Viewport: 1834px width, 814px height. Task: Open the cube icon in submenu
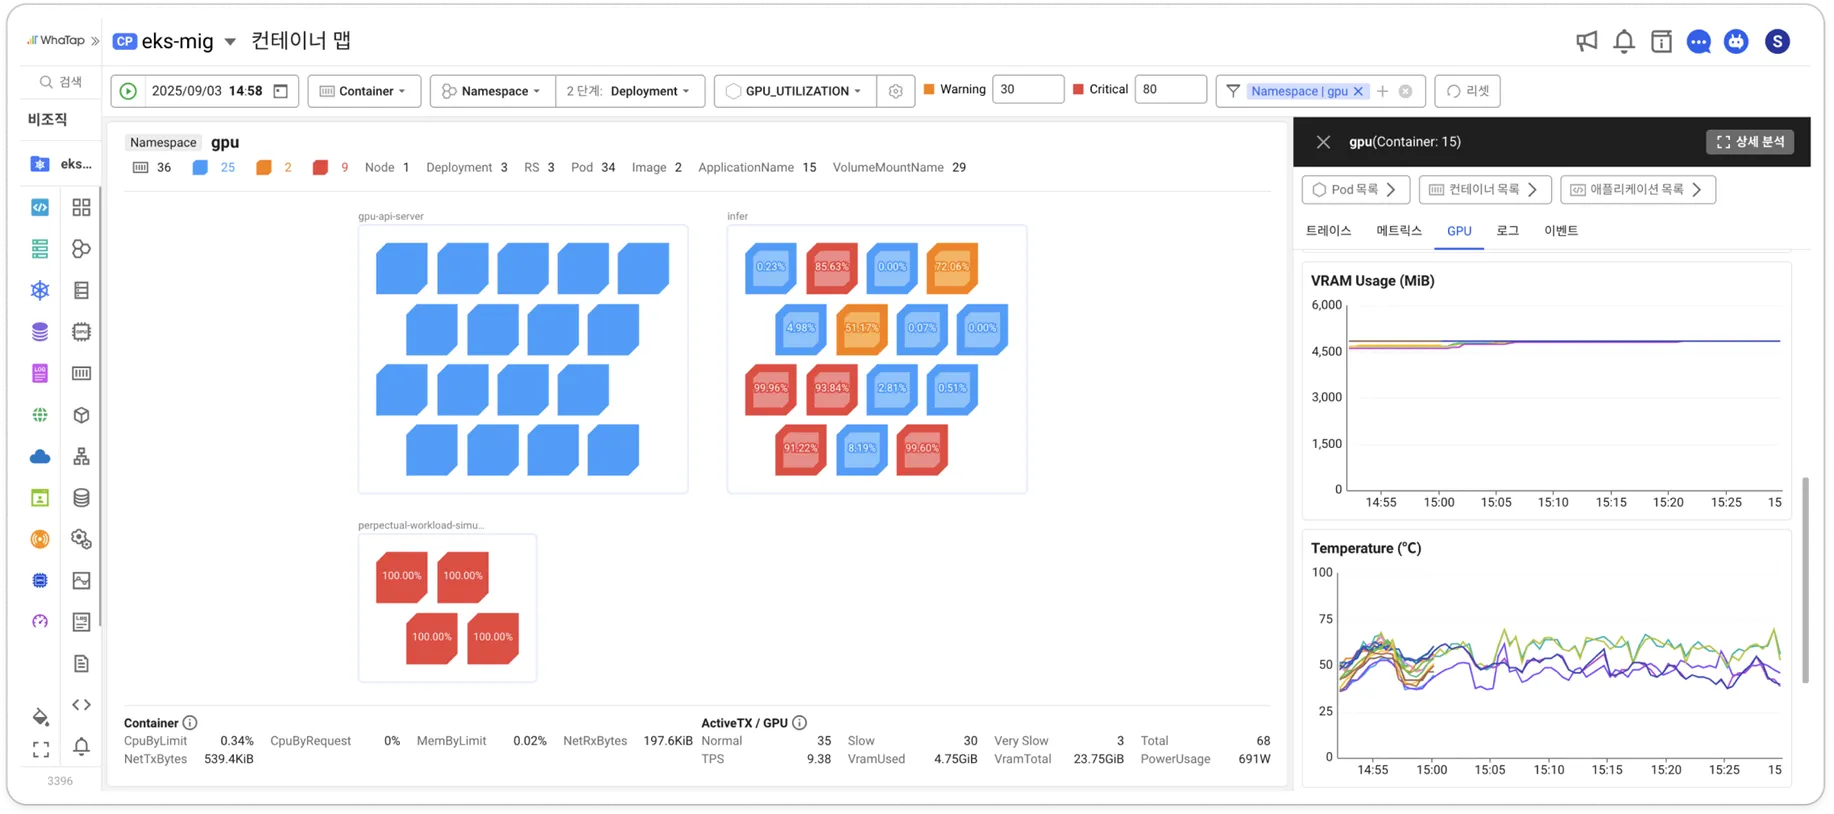click(81, 415)
